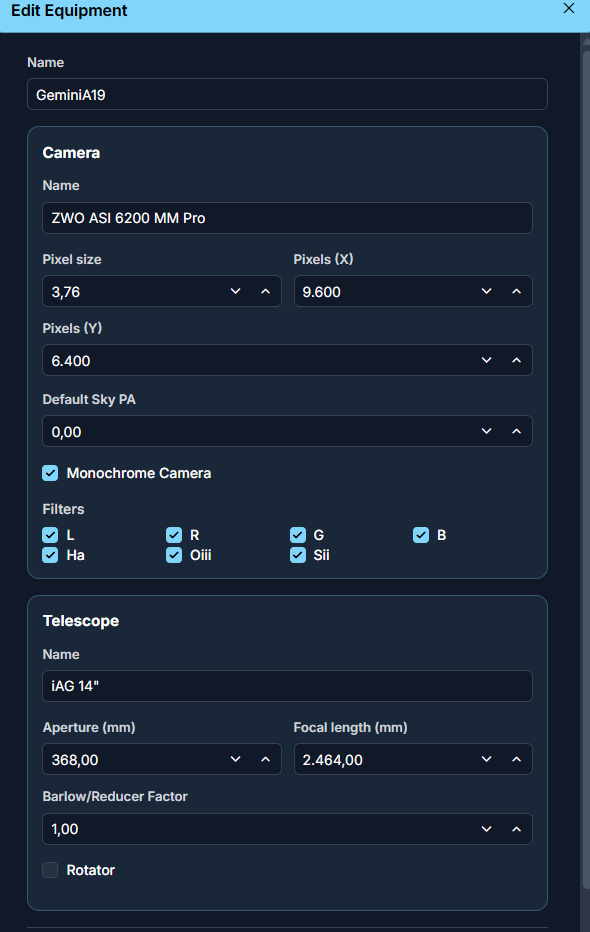Select the camera name field ZWO ASI 6200 MM Pro
This screenshot has height=932, width=590.
[287, 218]
